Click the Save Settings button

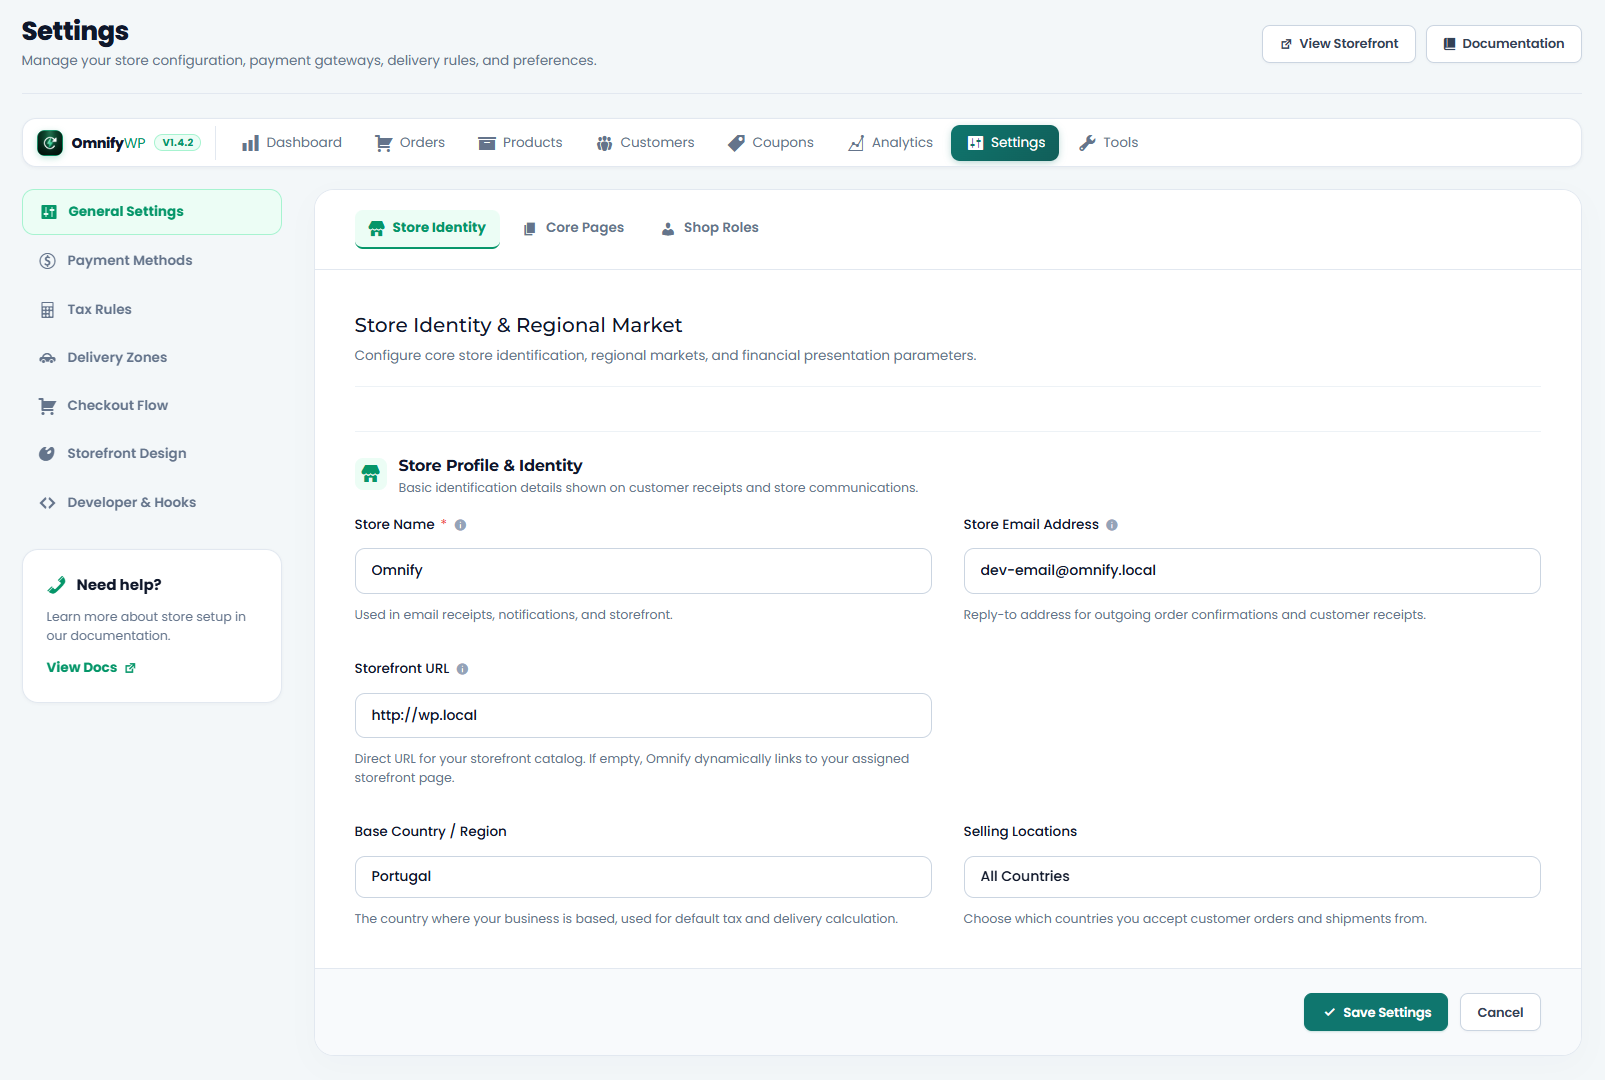[x=1376, y=1012]
